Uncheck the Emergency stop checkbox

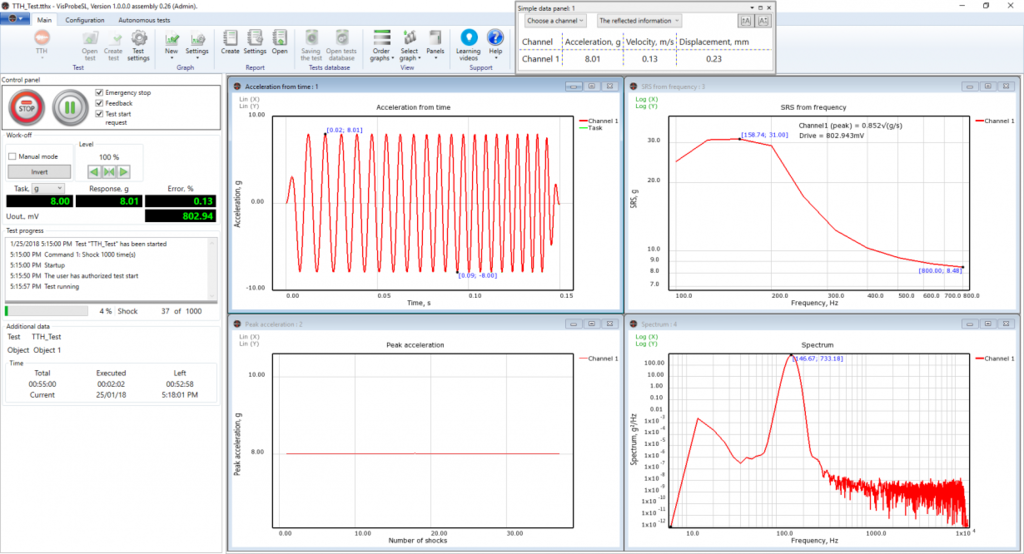pos(99,92)
